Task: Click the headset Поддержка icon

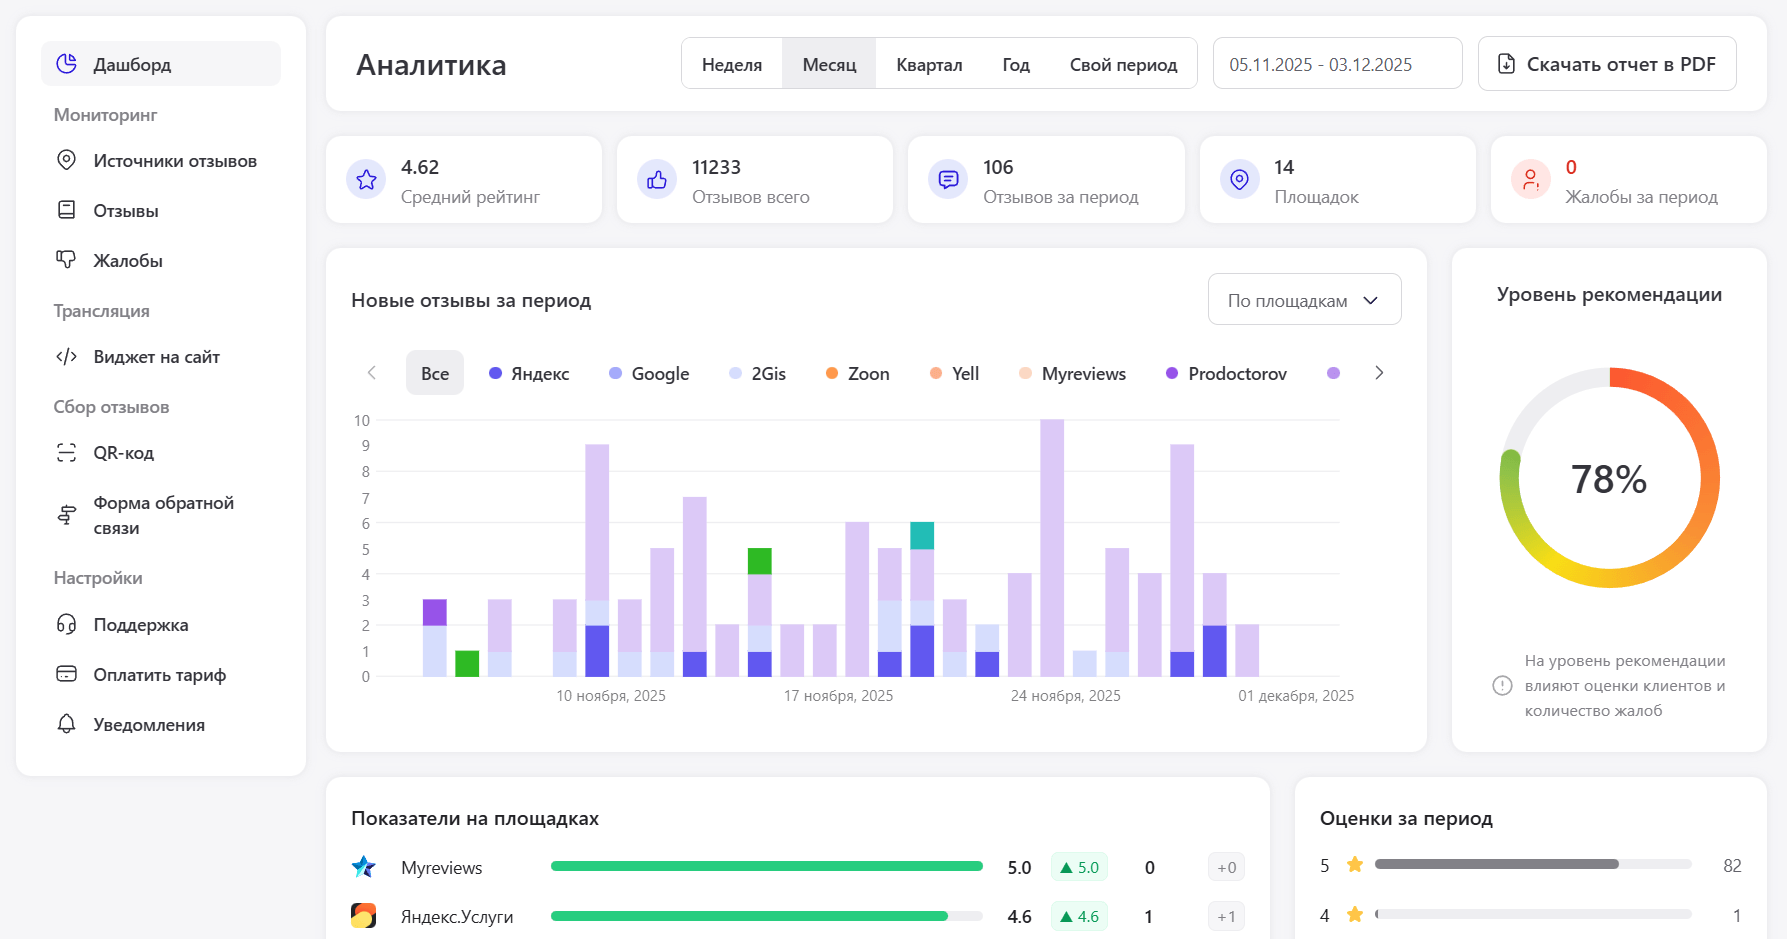Action: pyautogui.click(x=66, y=625)
